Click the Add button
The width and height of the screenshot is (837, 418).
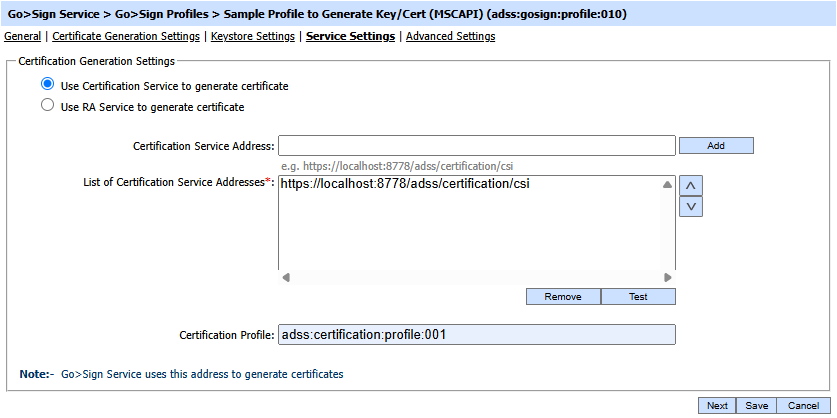(x=716, y=146)
